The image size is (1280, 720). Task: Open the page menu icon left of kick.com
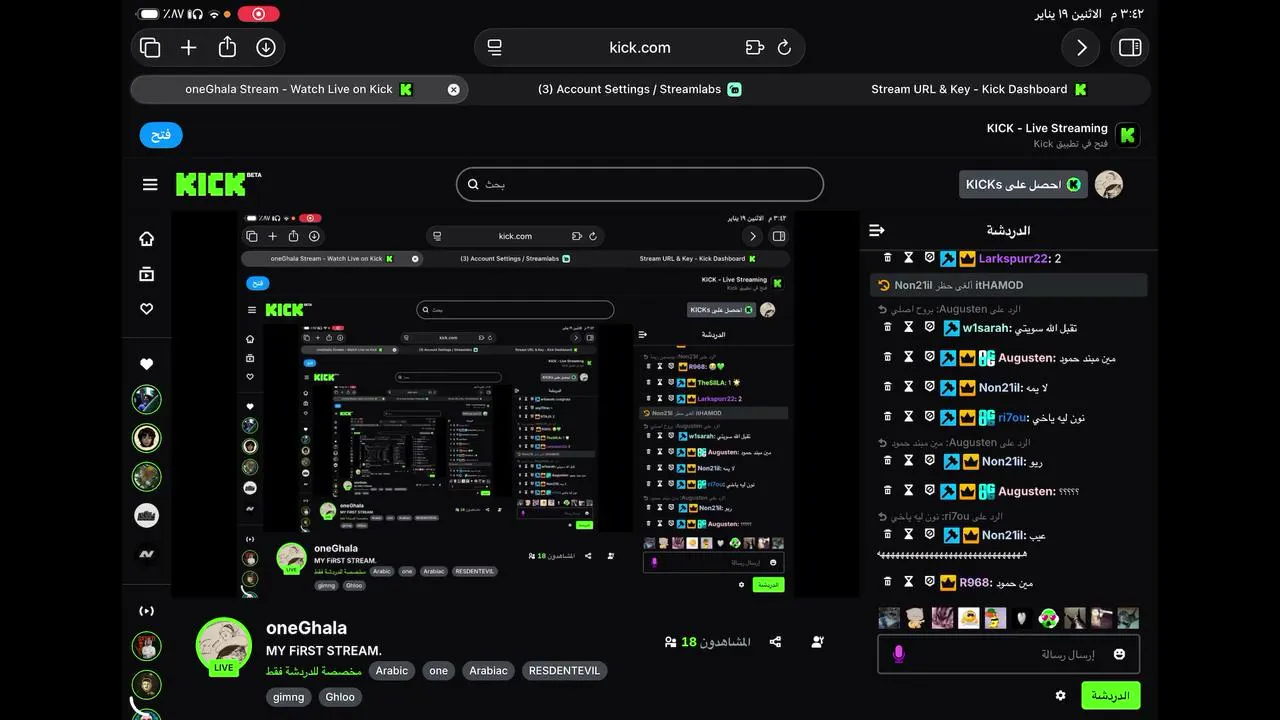(494, 47)
